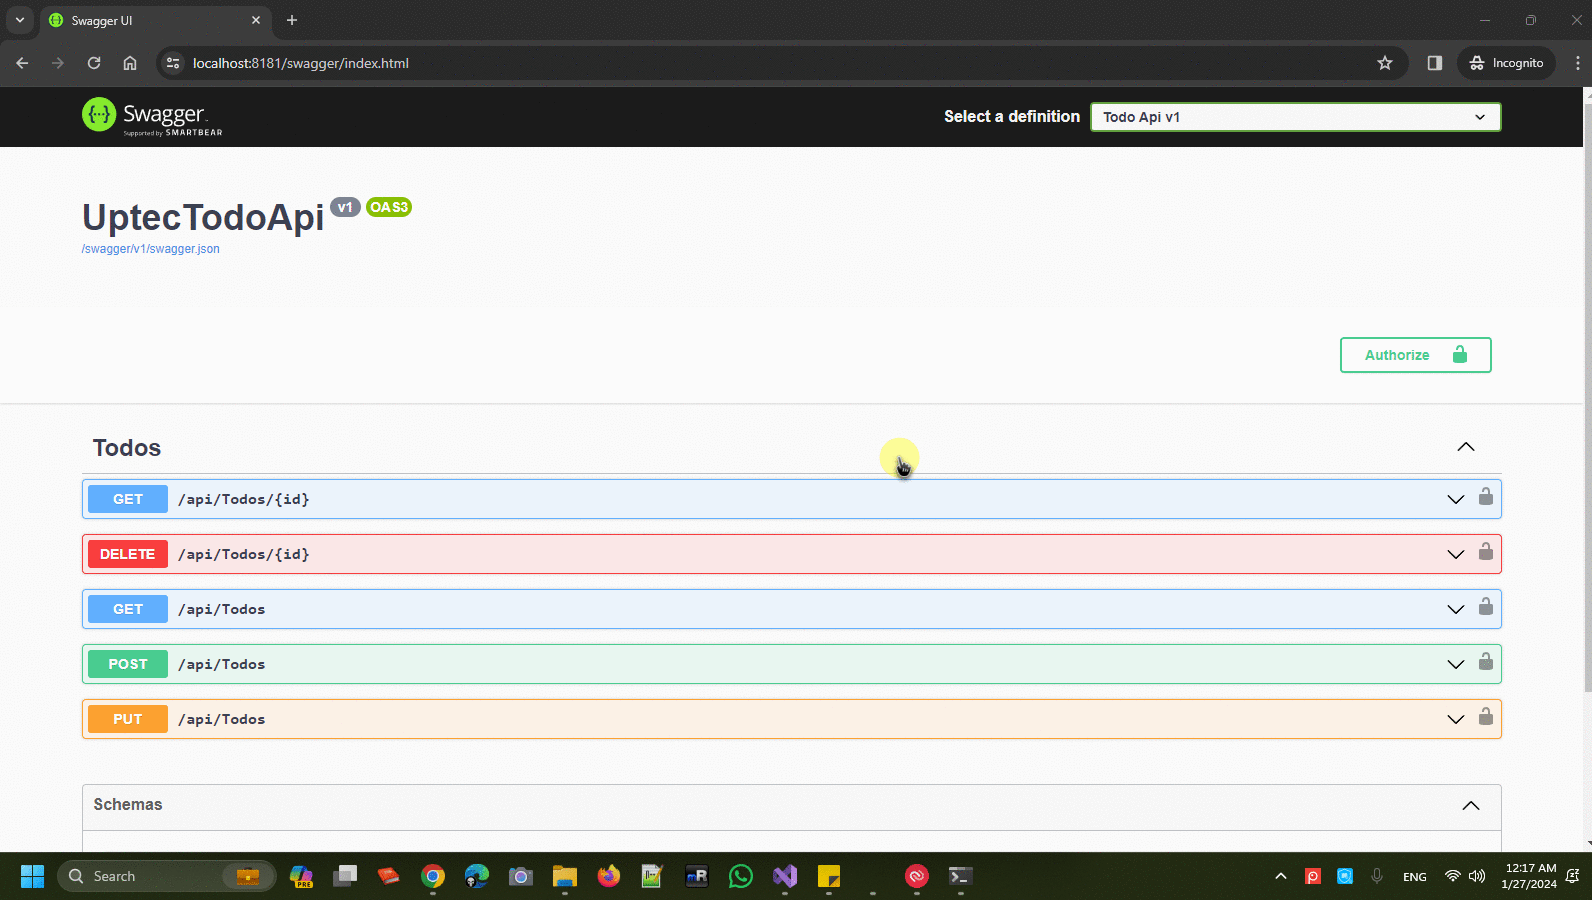Bookmark this page with the star icon
This screenshot has height=900, width=1592.
click(x=1384, y=63)
